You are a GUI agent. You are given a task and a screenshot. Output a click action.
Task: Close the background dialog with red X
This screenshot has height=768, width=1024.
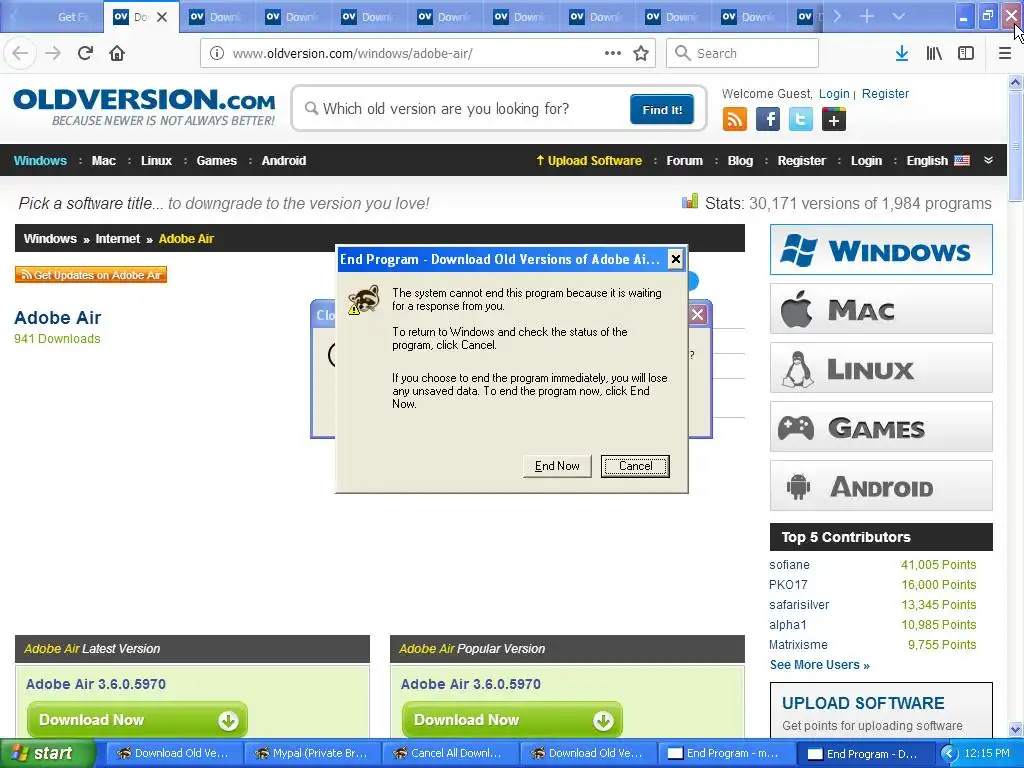coord(697,315)
